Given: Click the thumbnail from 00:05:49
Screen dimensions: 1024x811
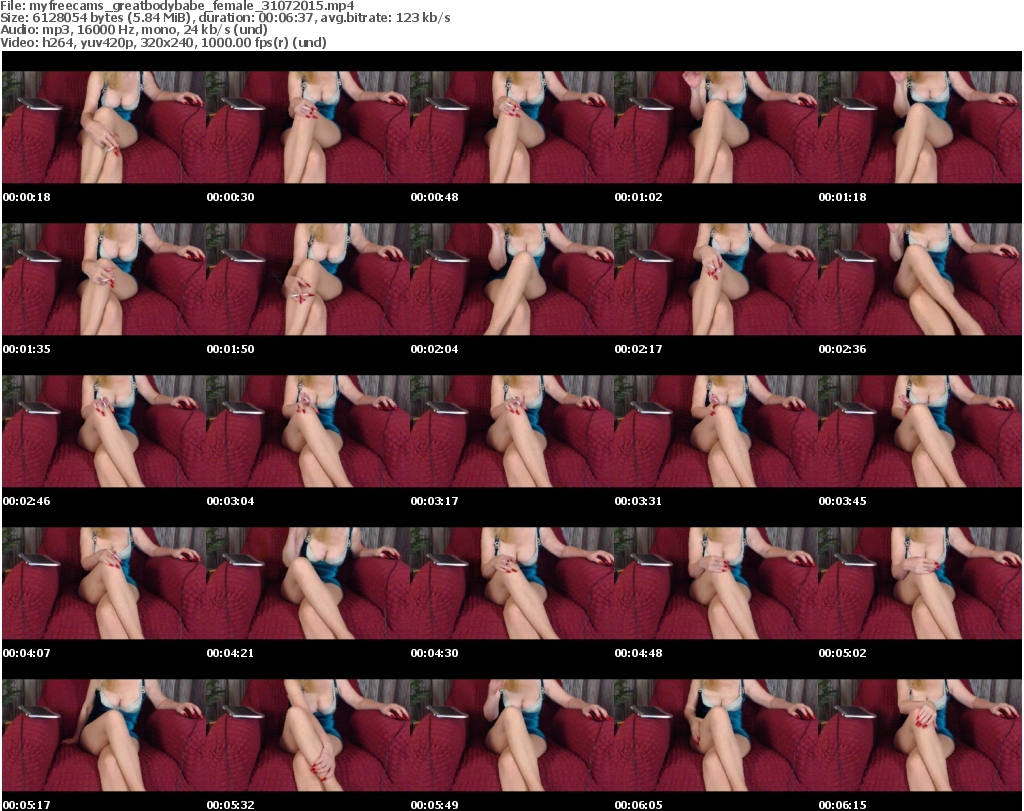Looking at the screenshot, I should tap(512, 735).
